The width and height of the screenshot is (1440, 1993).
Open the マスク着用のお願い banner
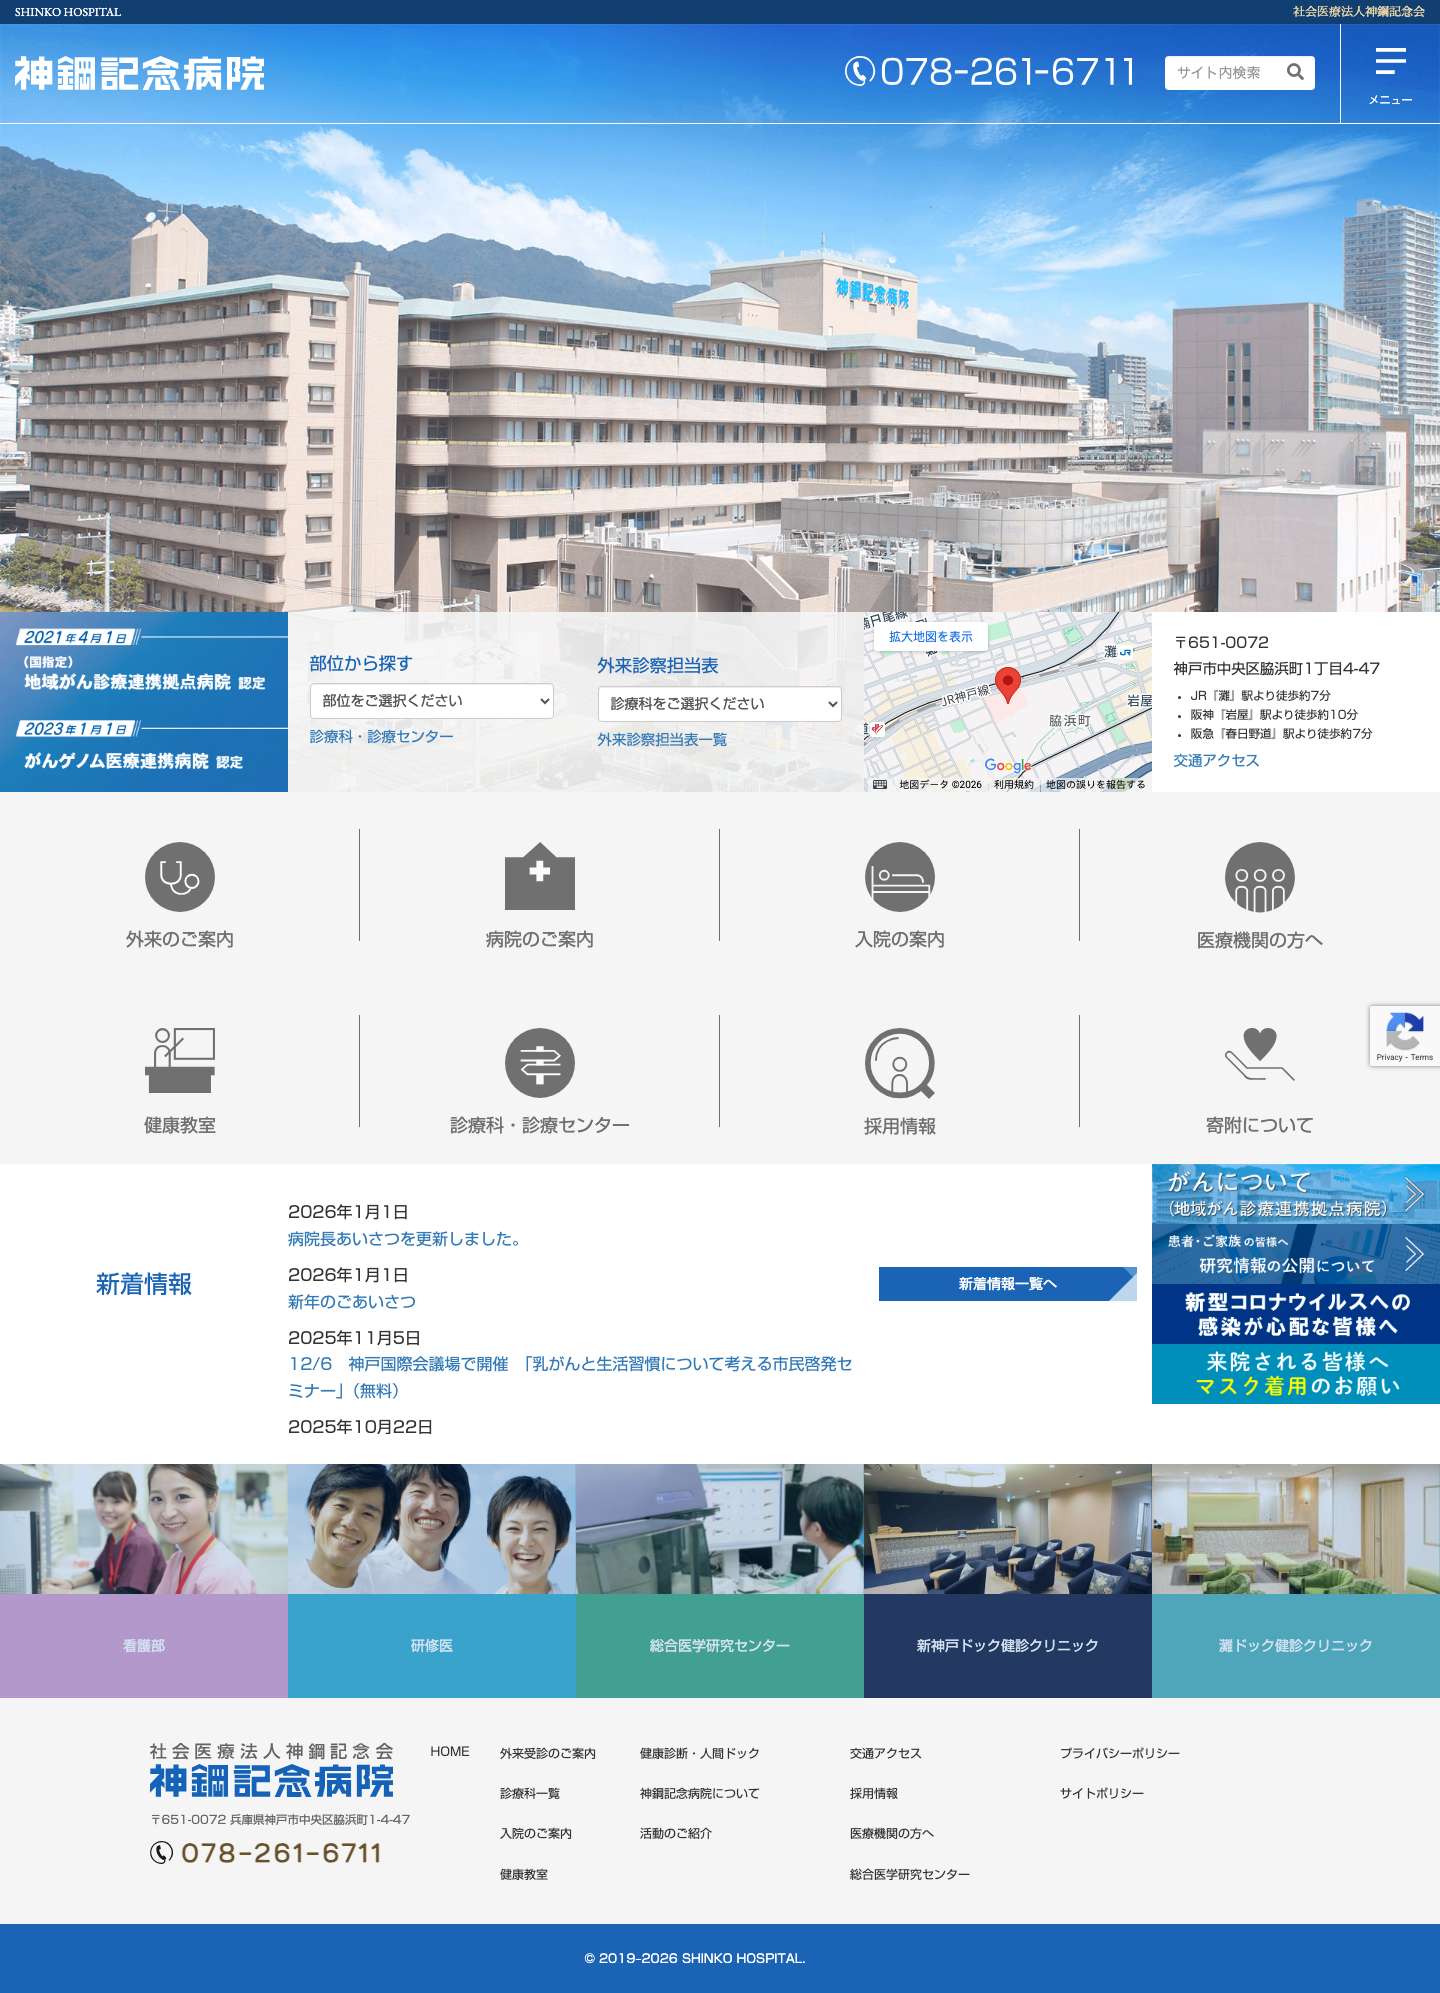[1296, 1374]
